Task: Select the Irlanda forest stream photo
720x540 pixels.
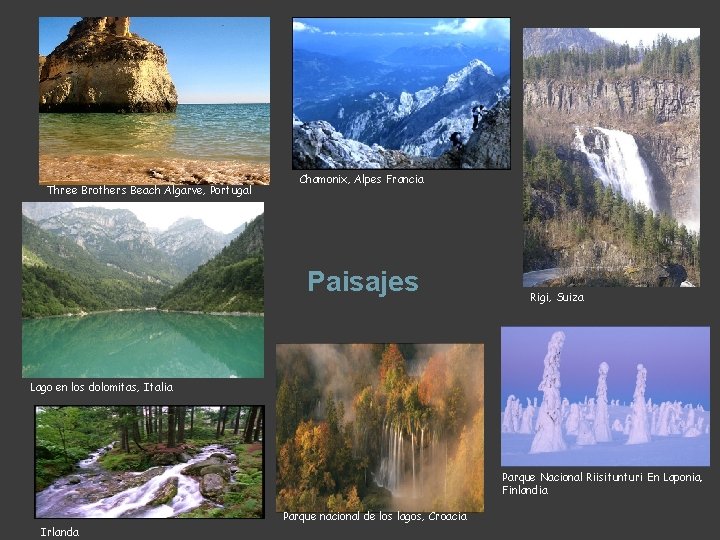Action: point(150,462)
